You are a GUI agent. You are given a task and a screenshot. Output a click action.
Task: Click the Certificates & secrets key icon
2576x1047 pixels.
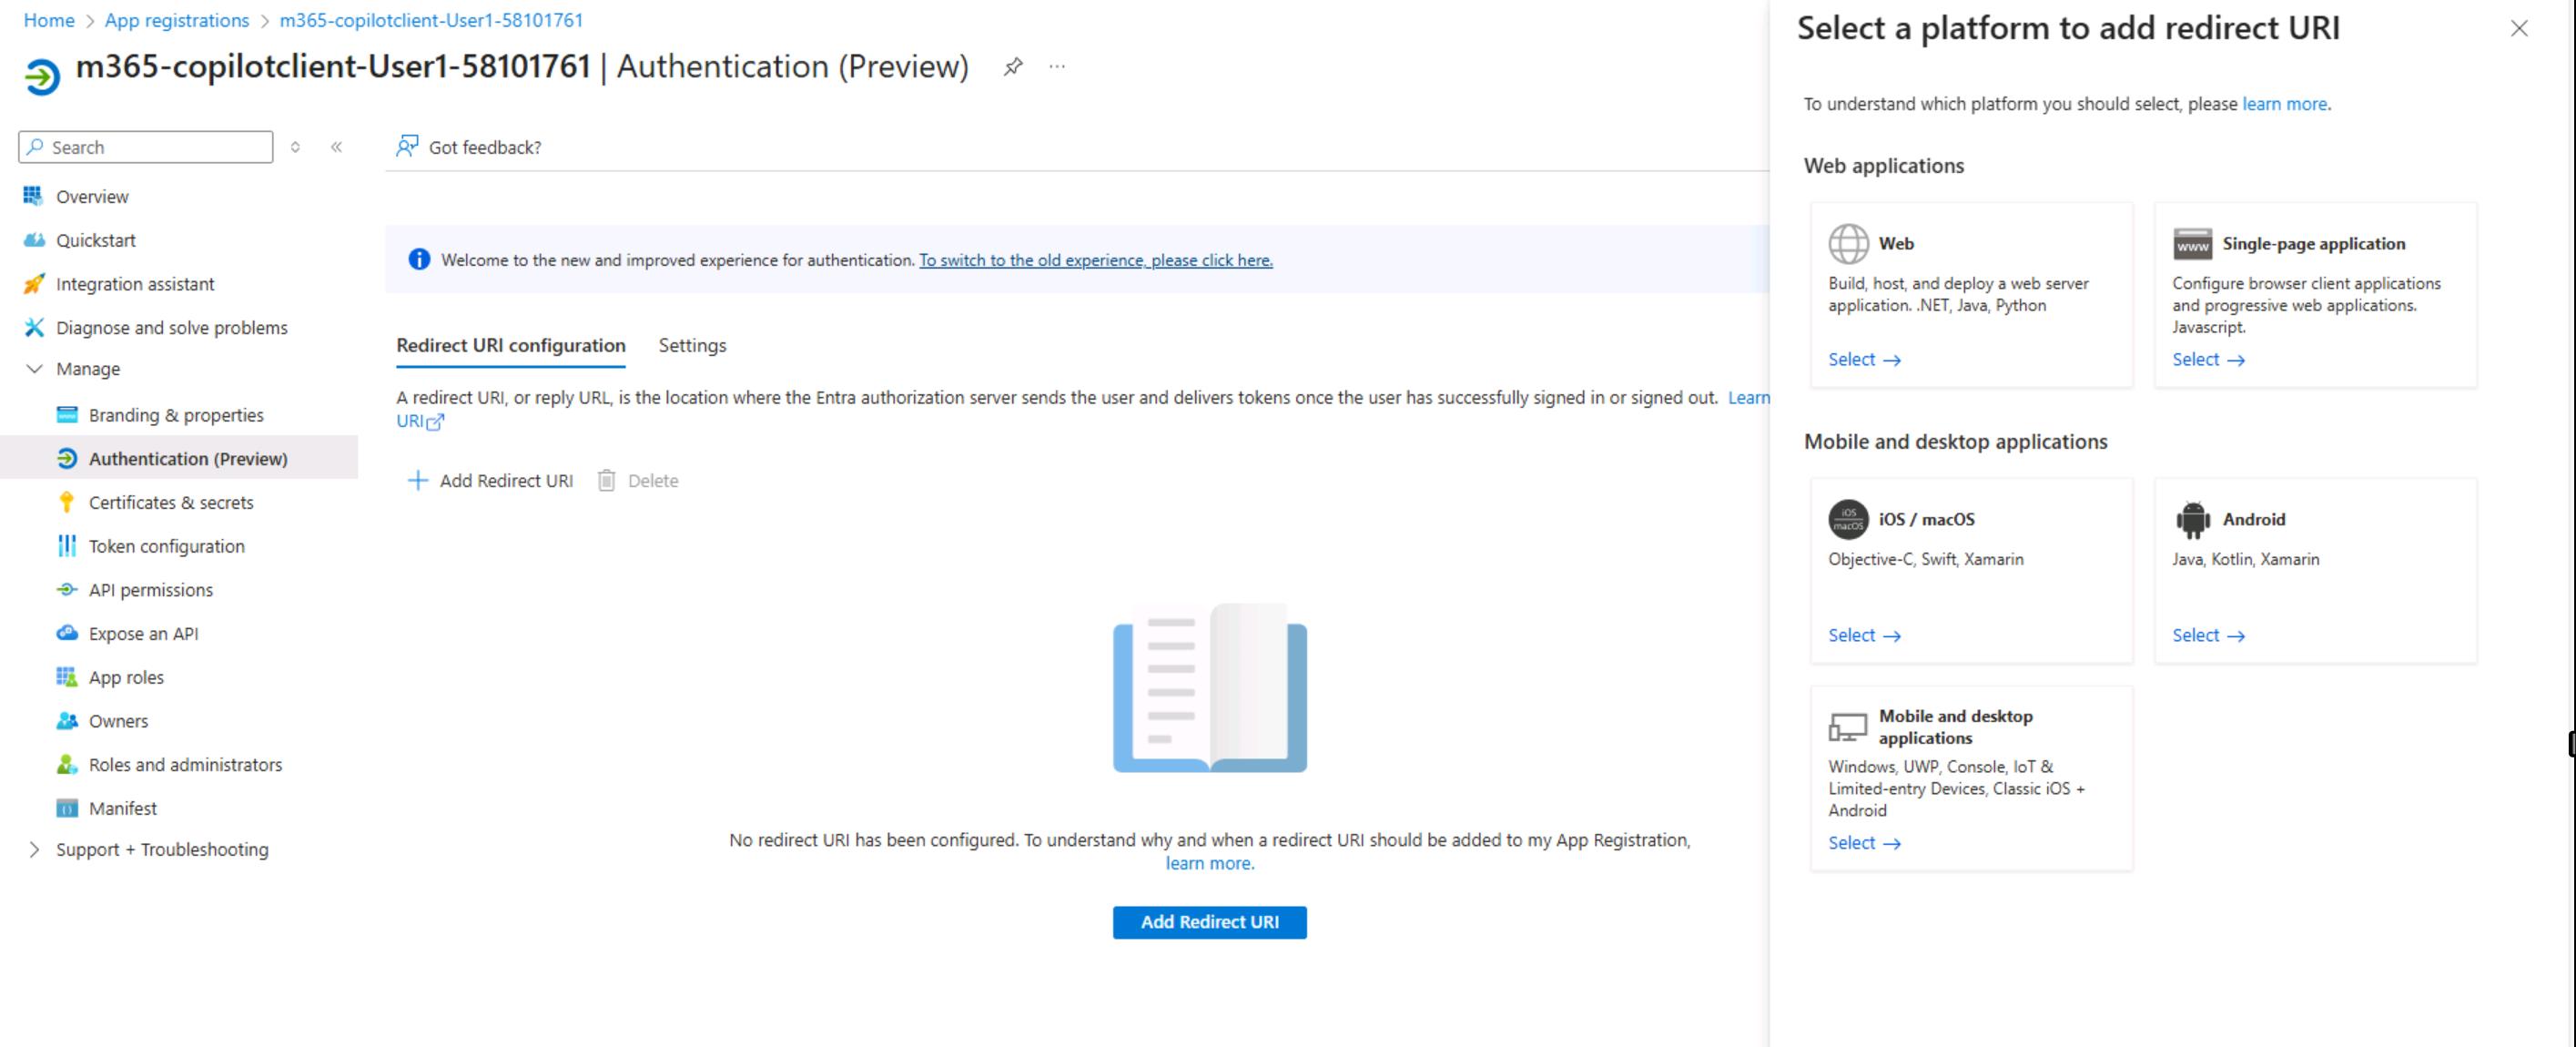pyautogui.click(x=66, y=502)
